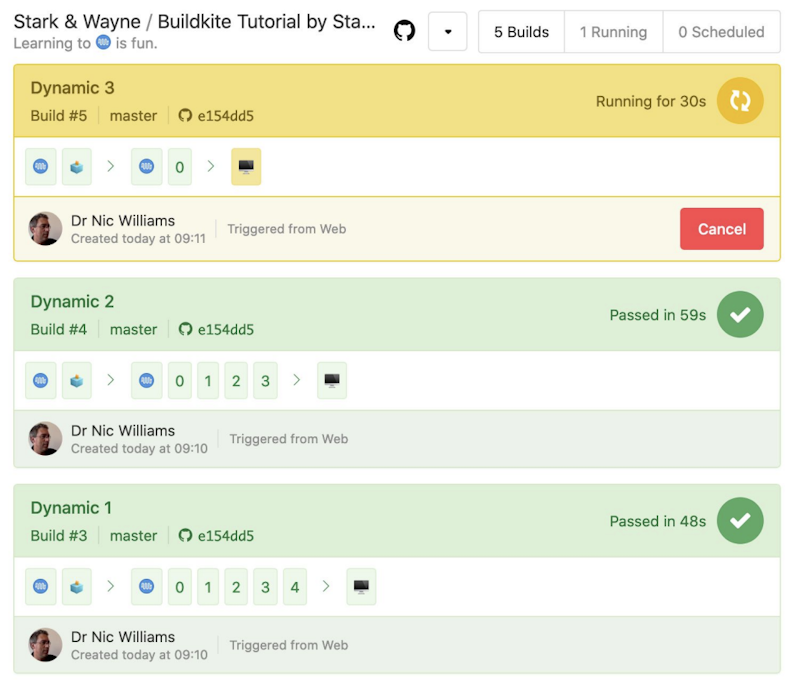Click the running spinner status icon
Screen dimensions: 800x686
(740, 101)
